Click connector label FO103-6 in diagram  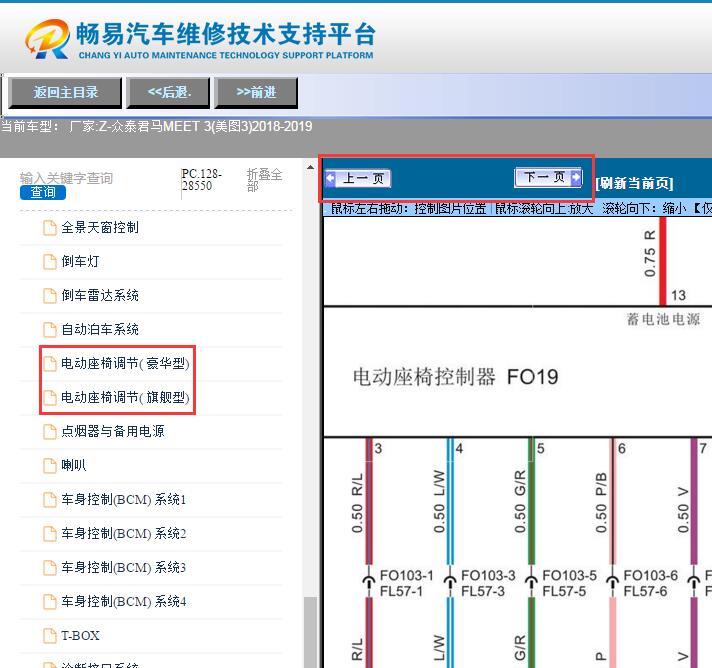650,576
